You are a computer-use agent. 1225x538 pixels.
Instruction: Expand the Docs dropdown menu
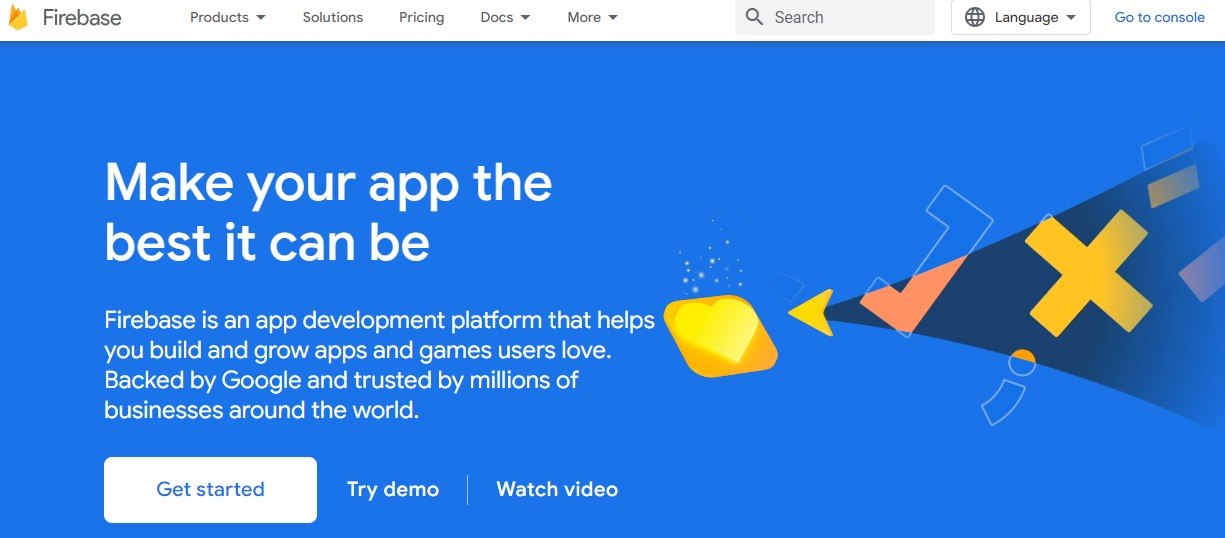pos(505,17)
